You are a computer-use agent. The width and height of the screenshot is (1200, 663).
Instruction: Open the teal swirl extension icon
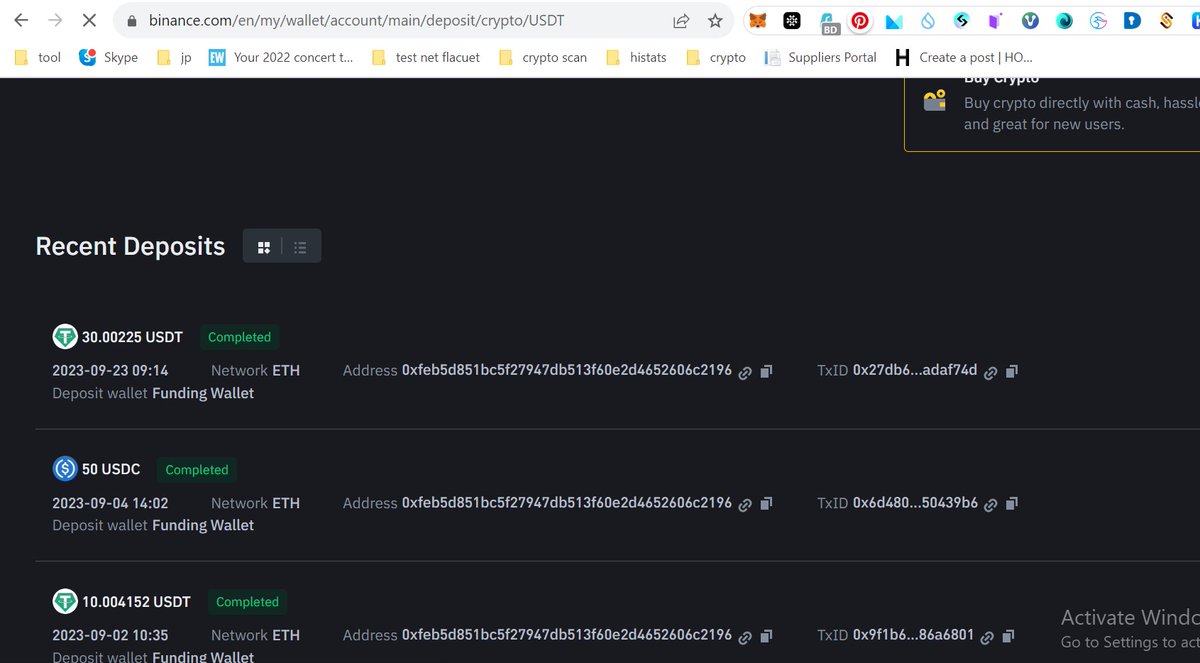(x=1064, y=21)
